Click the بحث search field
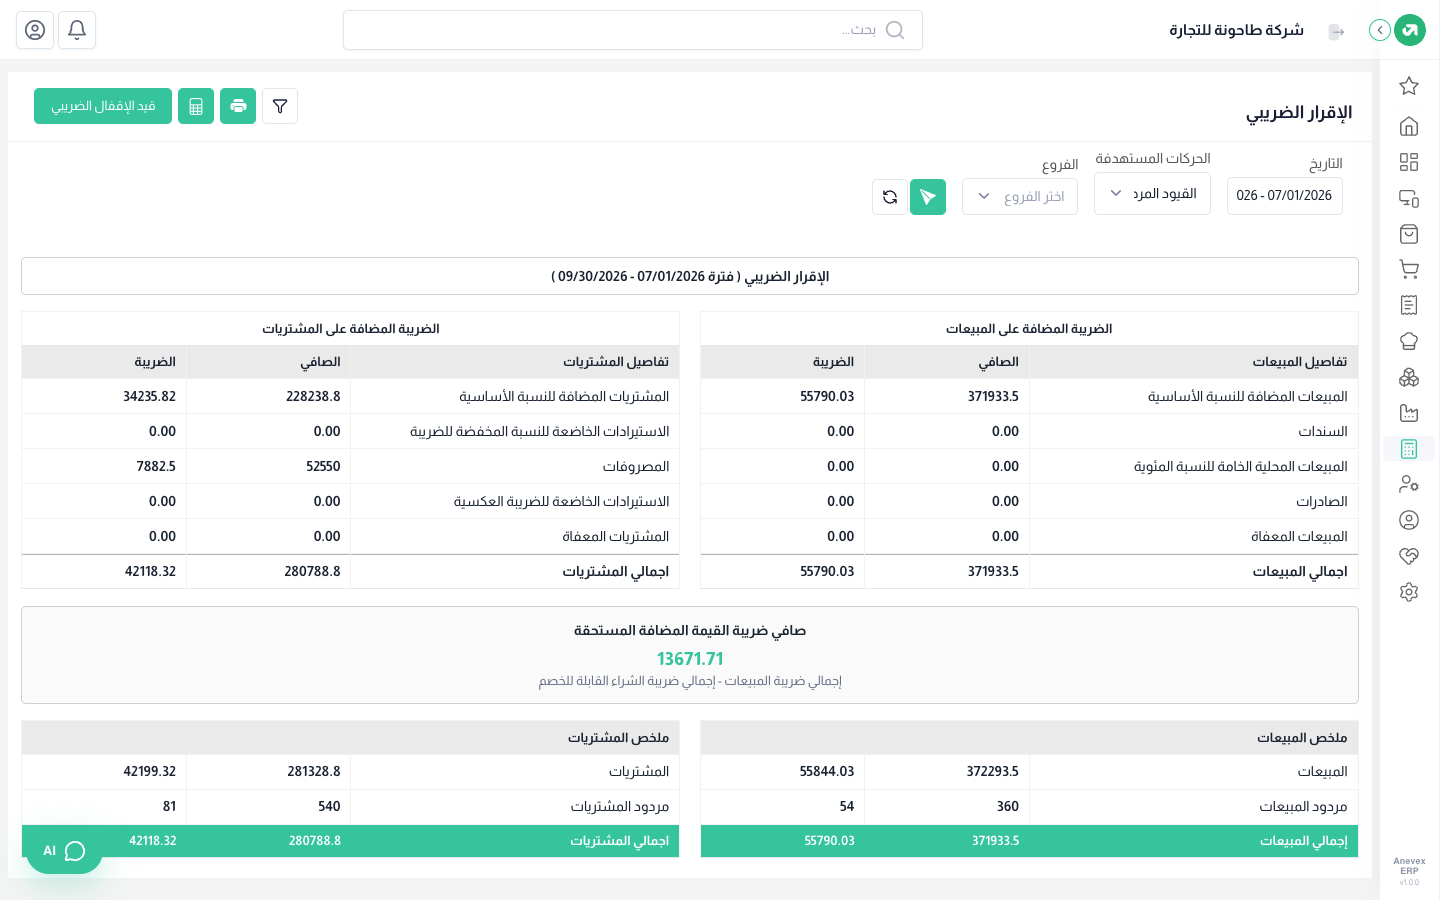Viewport: 1440px width, 900px height. point(633,30)
